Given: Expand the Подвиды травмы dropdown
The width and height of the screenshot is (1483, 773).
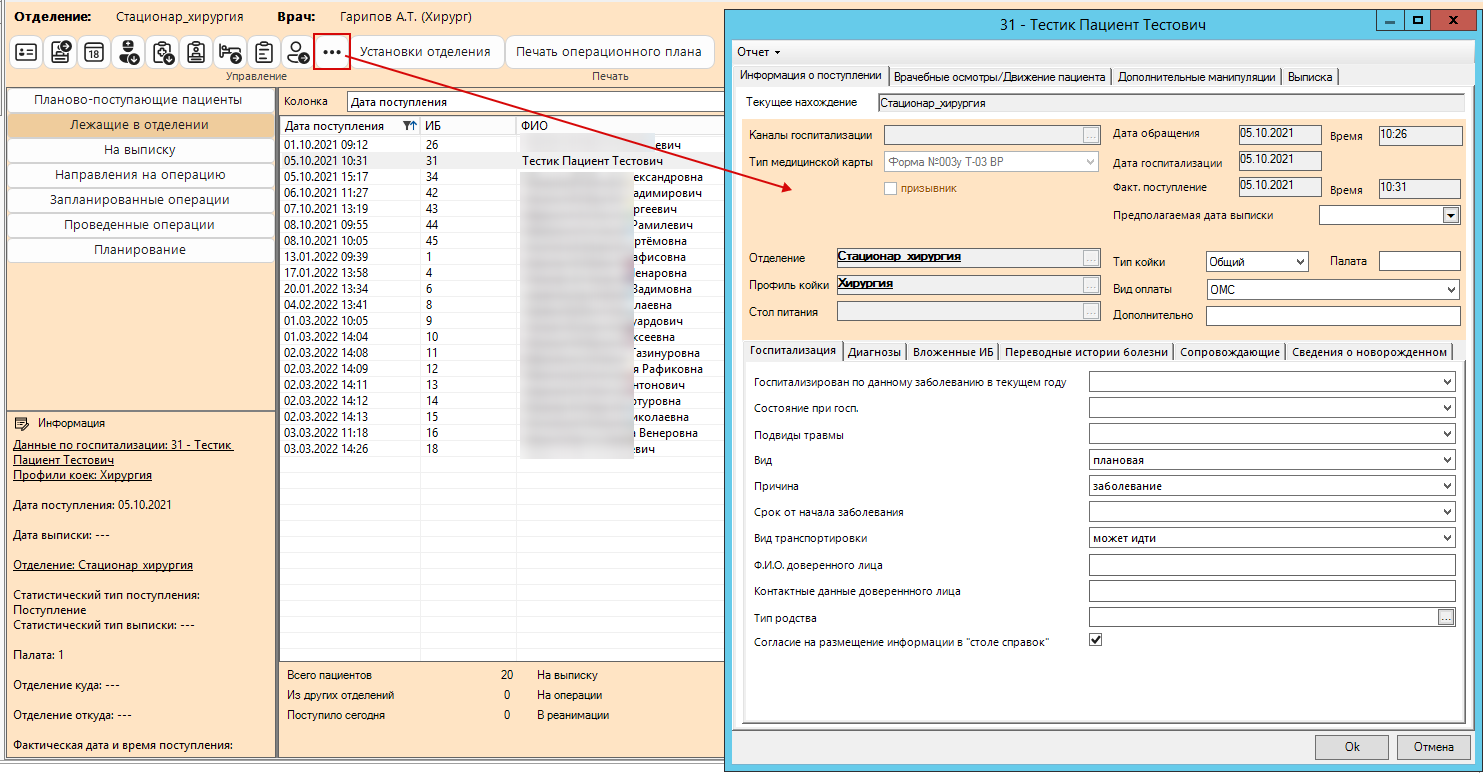Looking at the screenshot, I should [1447, 434].
